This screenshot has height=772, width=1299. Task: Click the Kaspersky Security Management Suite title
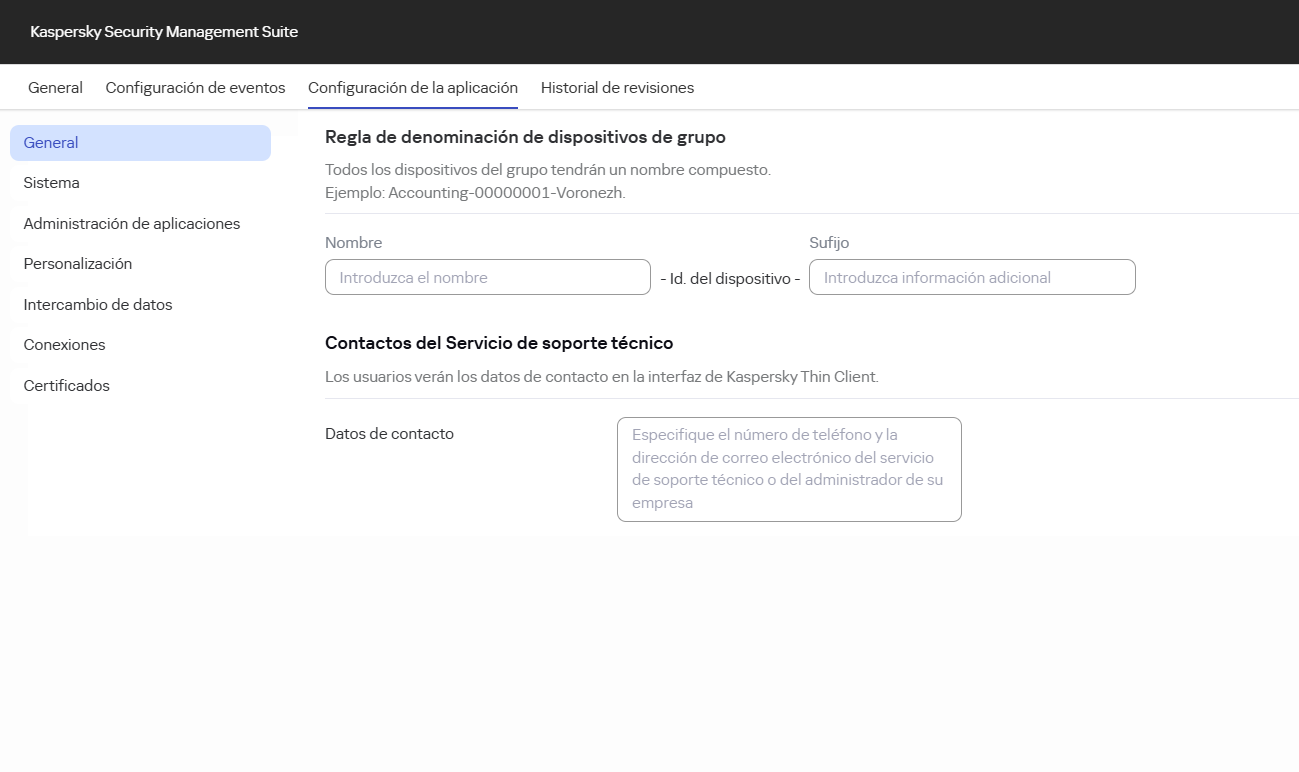(x=163, y=32)
